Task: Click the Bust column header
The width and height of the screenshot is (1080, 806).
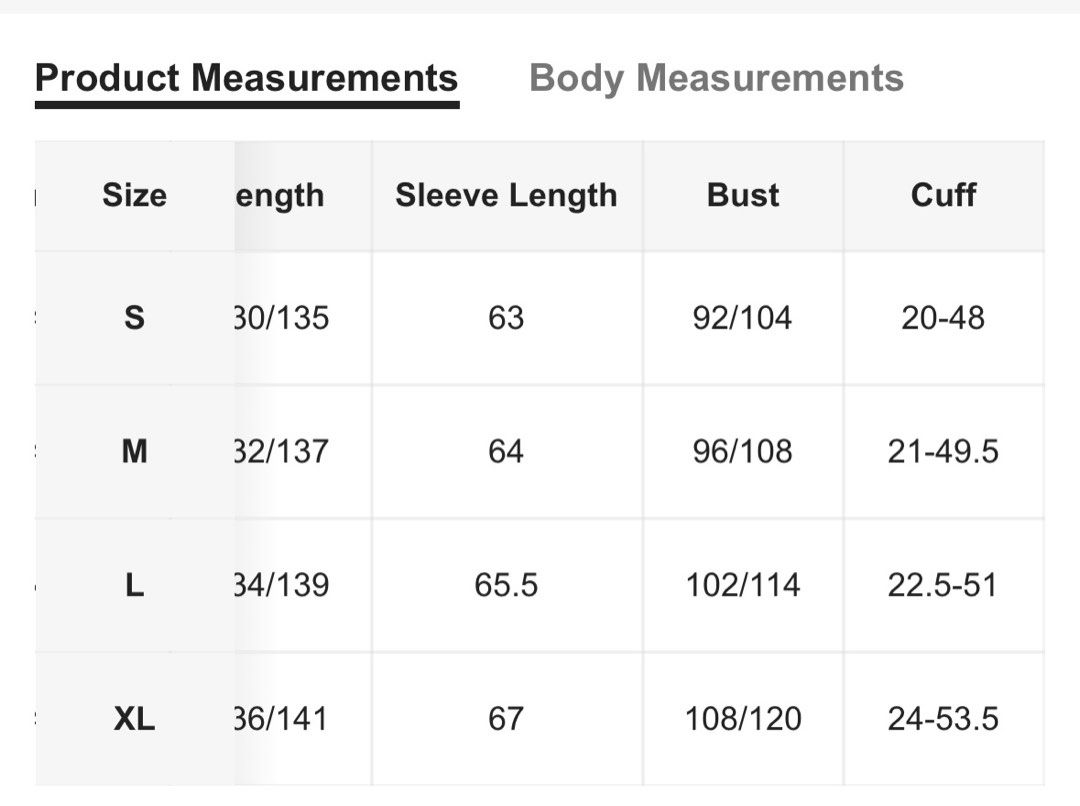Action: point(743,195)
